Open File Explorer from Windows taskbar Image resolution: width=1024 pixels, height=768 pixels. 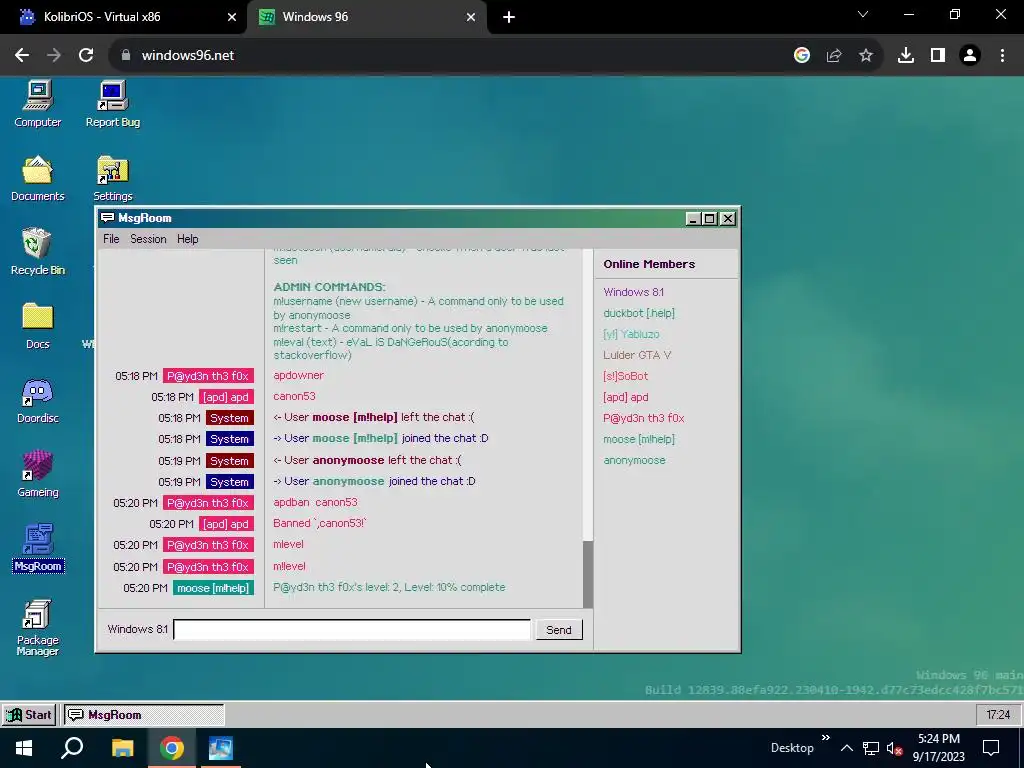coord(122,748)
